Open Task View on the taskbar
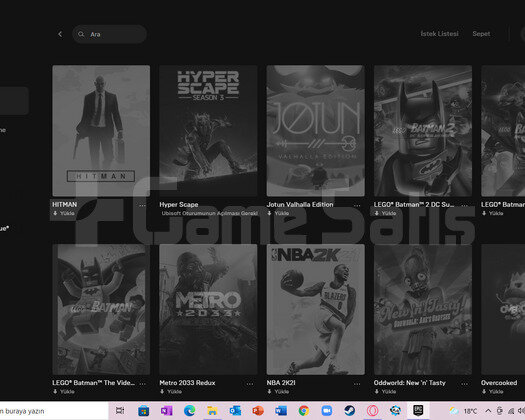The width and height of the screenshot is (525, 420). [x=120, y=411]
